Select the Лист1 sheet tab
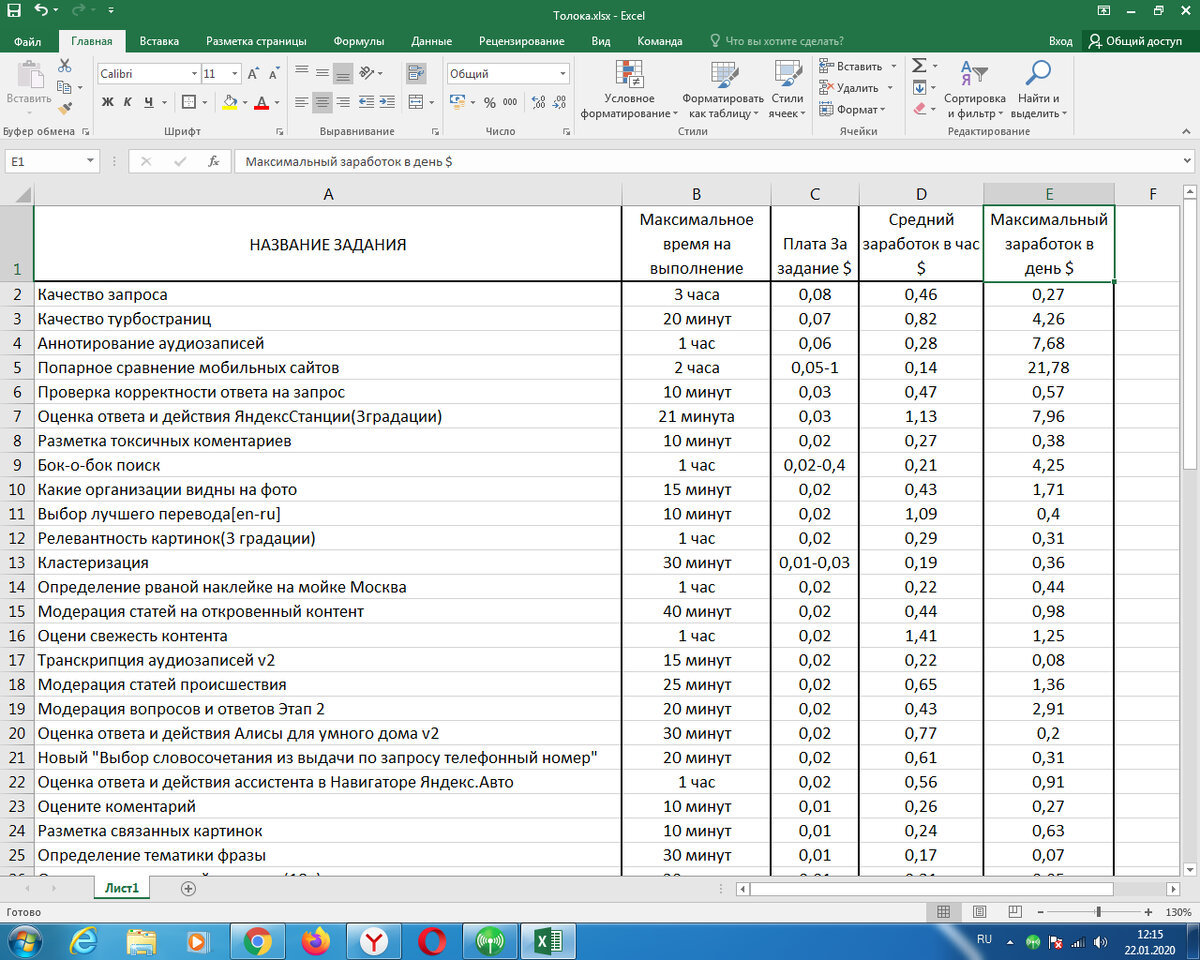 122,888
